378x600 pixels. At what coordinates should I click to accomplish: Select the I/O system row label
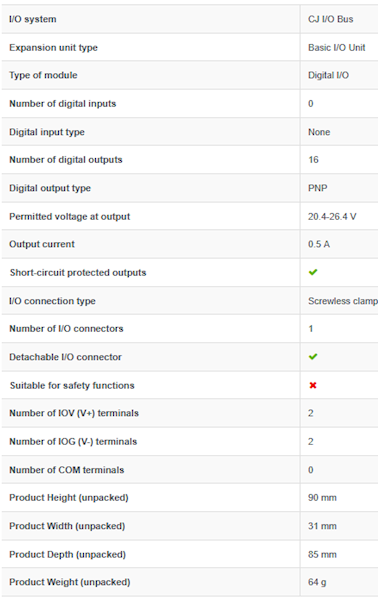coord(33,19)
